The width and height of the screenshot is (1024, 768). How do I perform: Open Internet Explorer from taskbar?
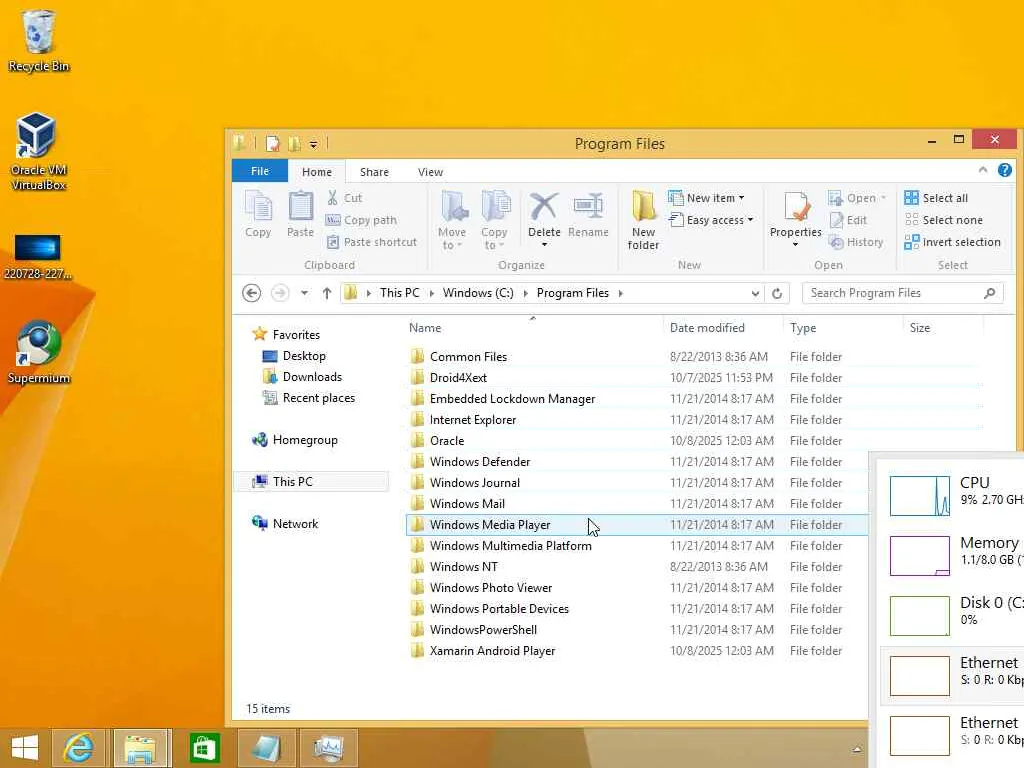(x=78, y=748)
